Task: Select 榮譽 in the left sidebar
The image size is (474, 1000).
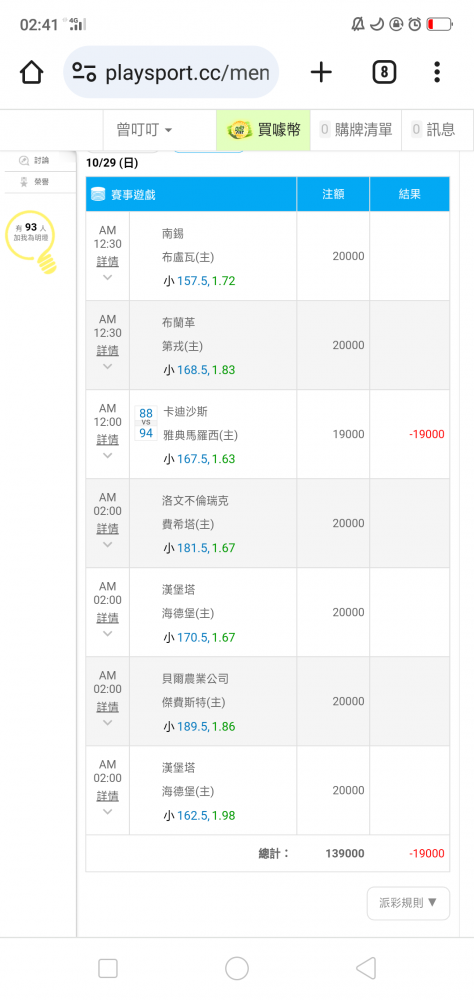Action: (35, 182)
